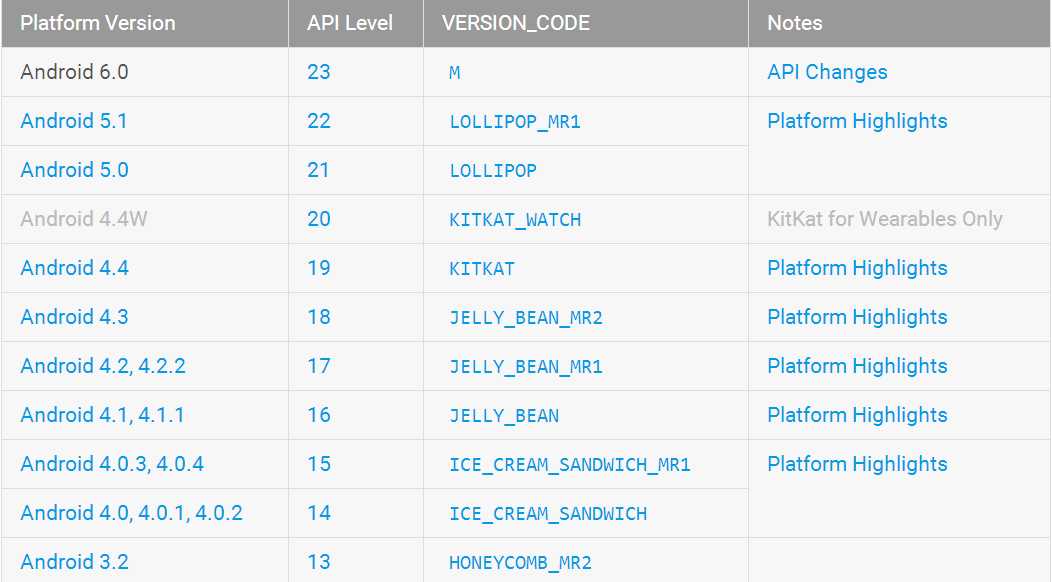Open the JELLY_BEAN version code link
Image resolution: width=1052 pixels, height=582 pixels.
coord(504,416)
